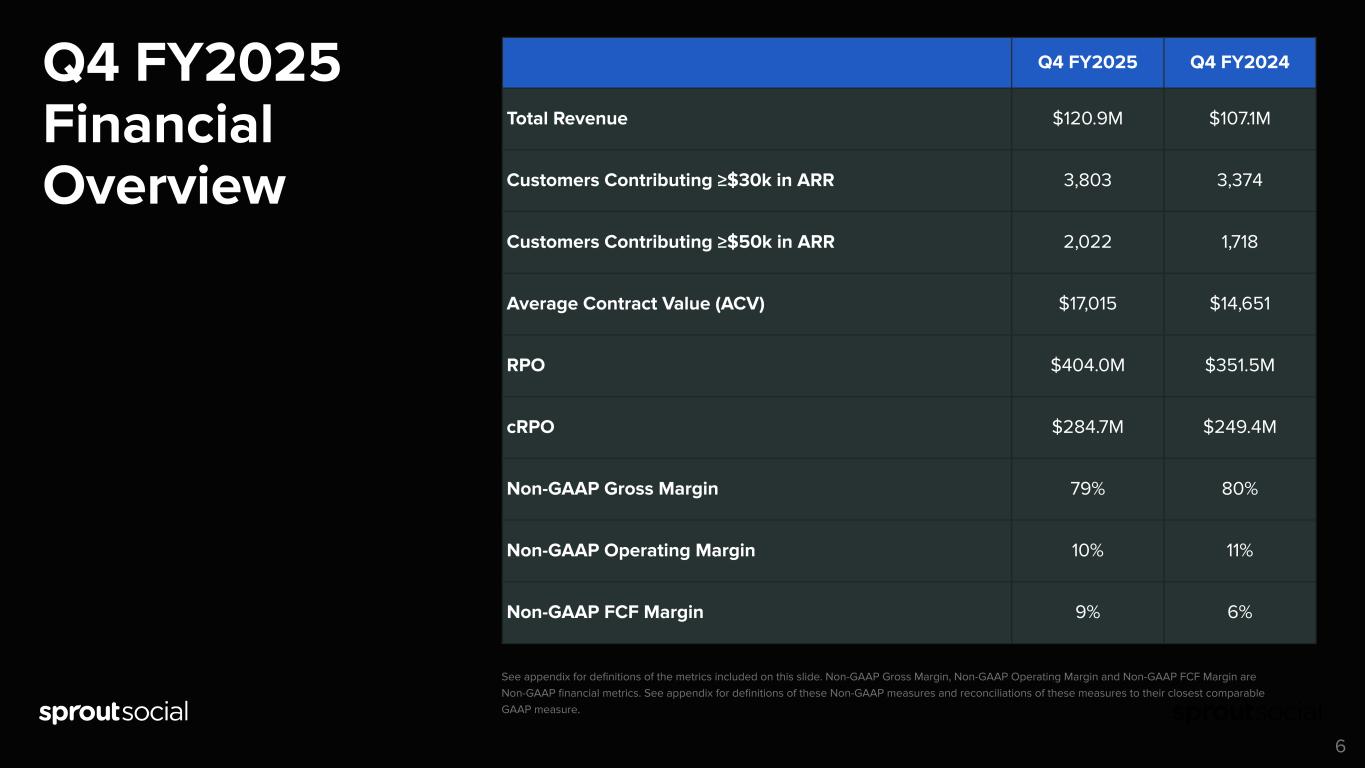The width and height of the screenshot is (1365, 768).
Task: Click the Sprout Social logo at bottom left
Action: point(113,712)
